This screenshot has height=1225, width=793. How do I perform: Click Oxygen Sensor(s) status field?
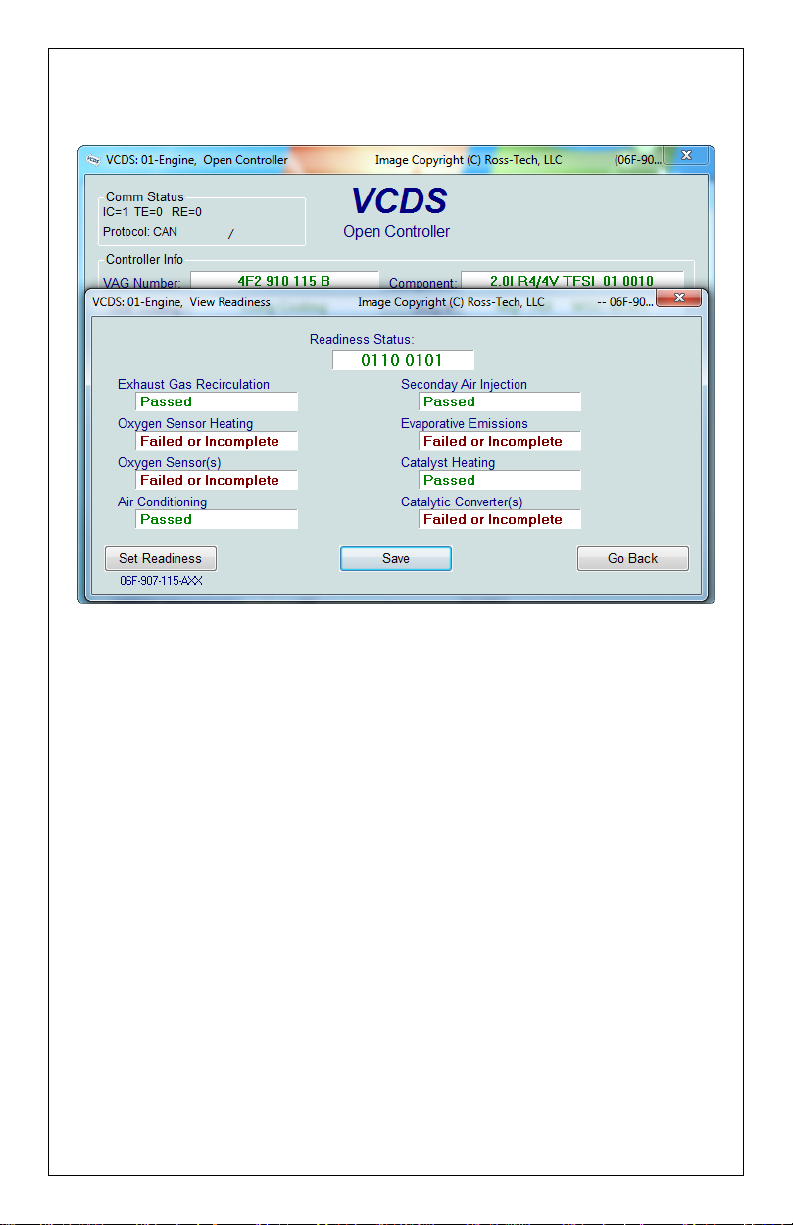[217, 480]
